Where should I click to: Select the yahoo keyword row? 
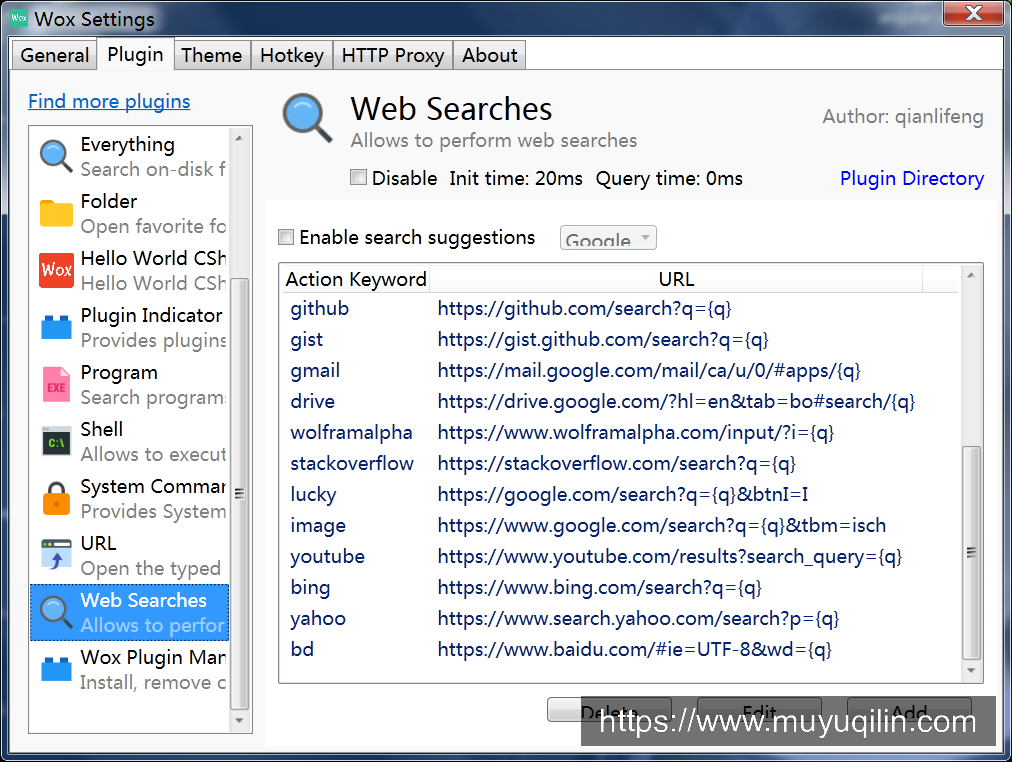point(620,618)
